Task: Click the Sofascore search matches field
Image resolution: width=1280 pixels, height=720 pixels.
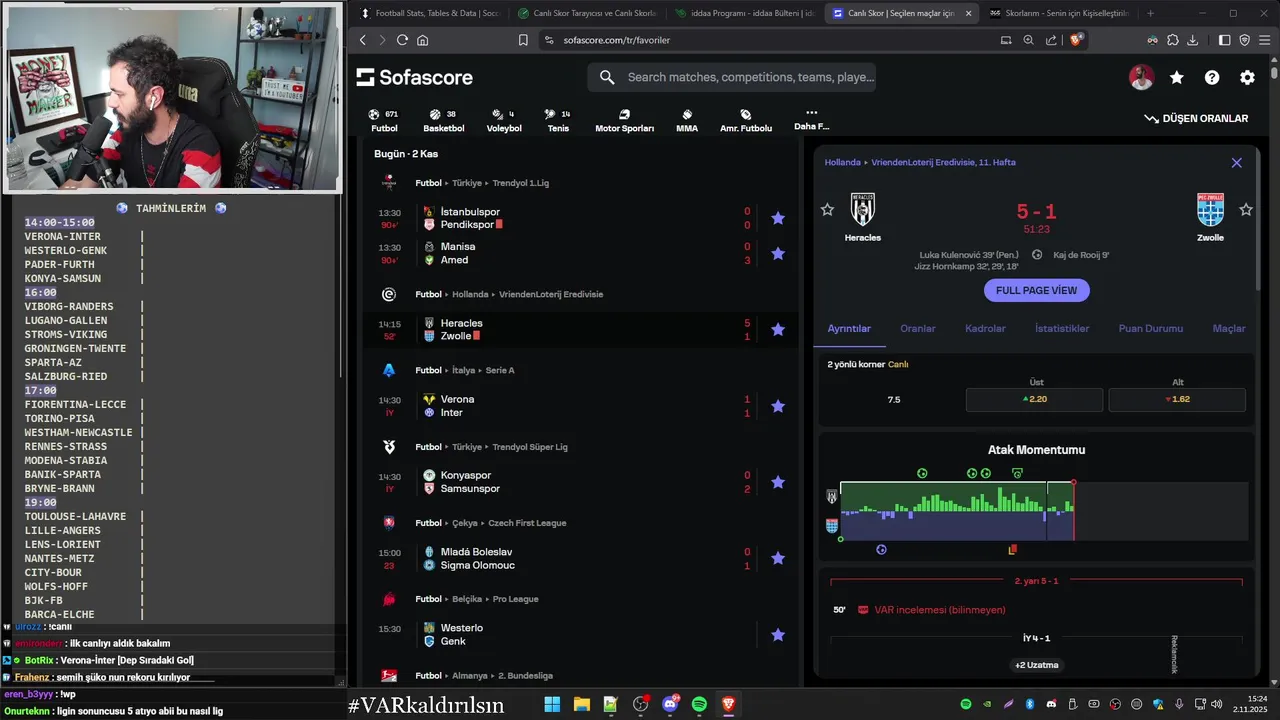Action: pyautogui.click(x=732, y=77)
